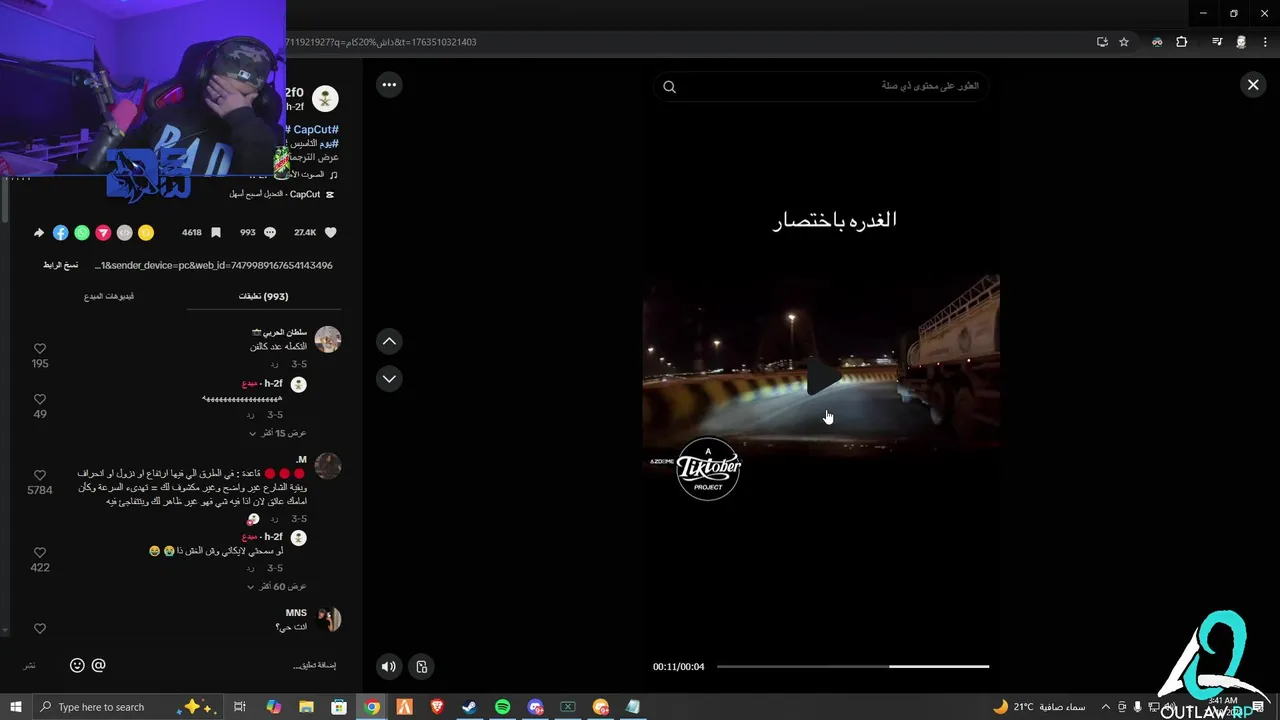Open creator avatar with Saudi emblem

pos(325,98)
